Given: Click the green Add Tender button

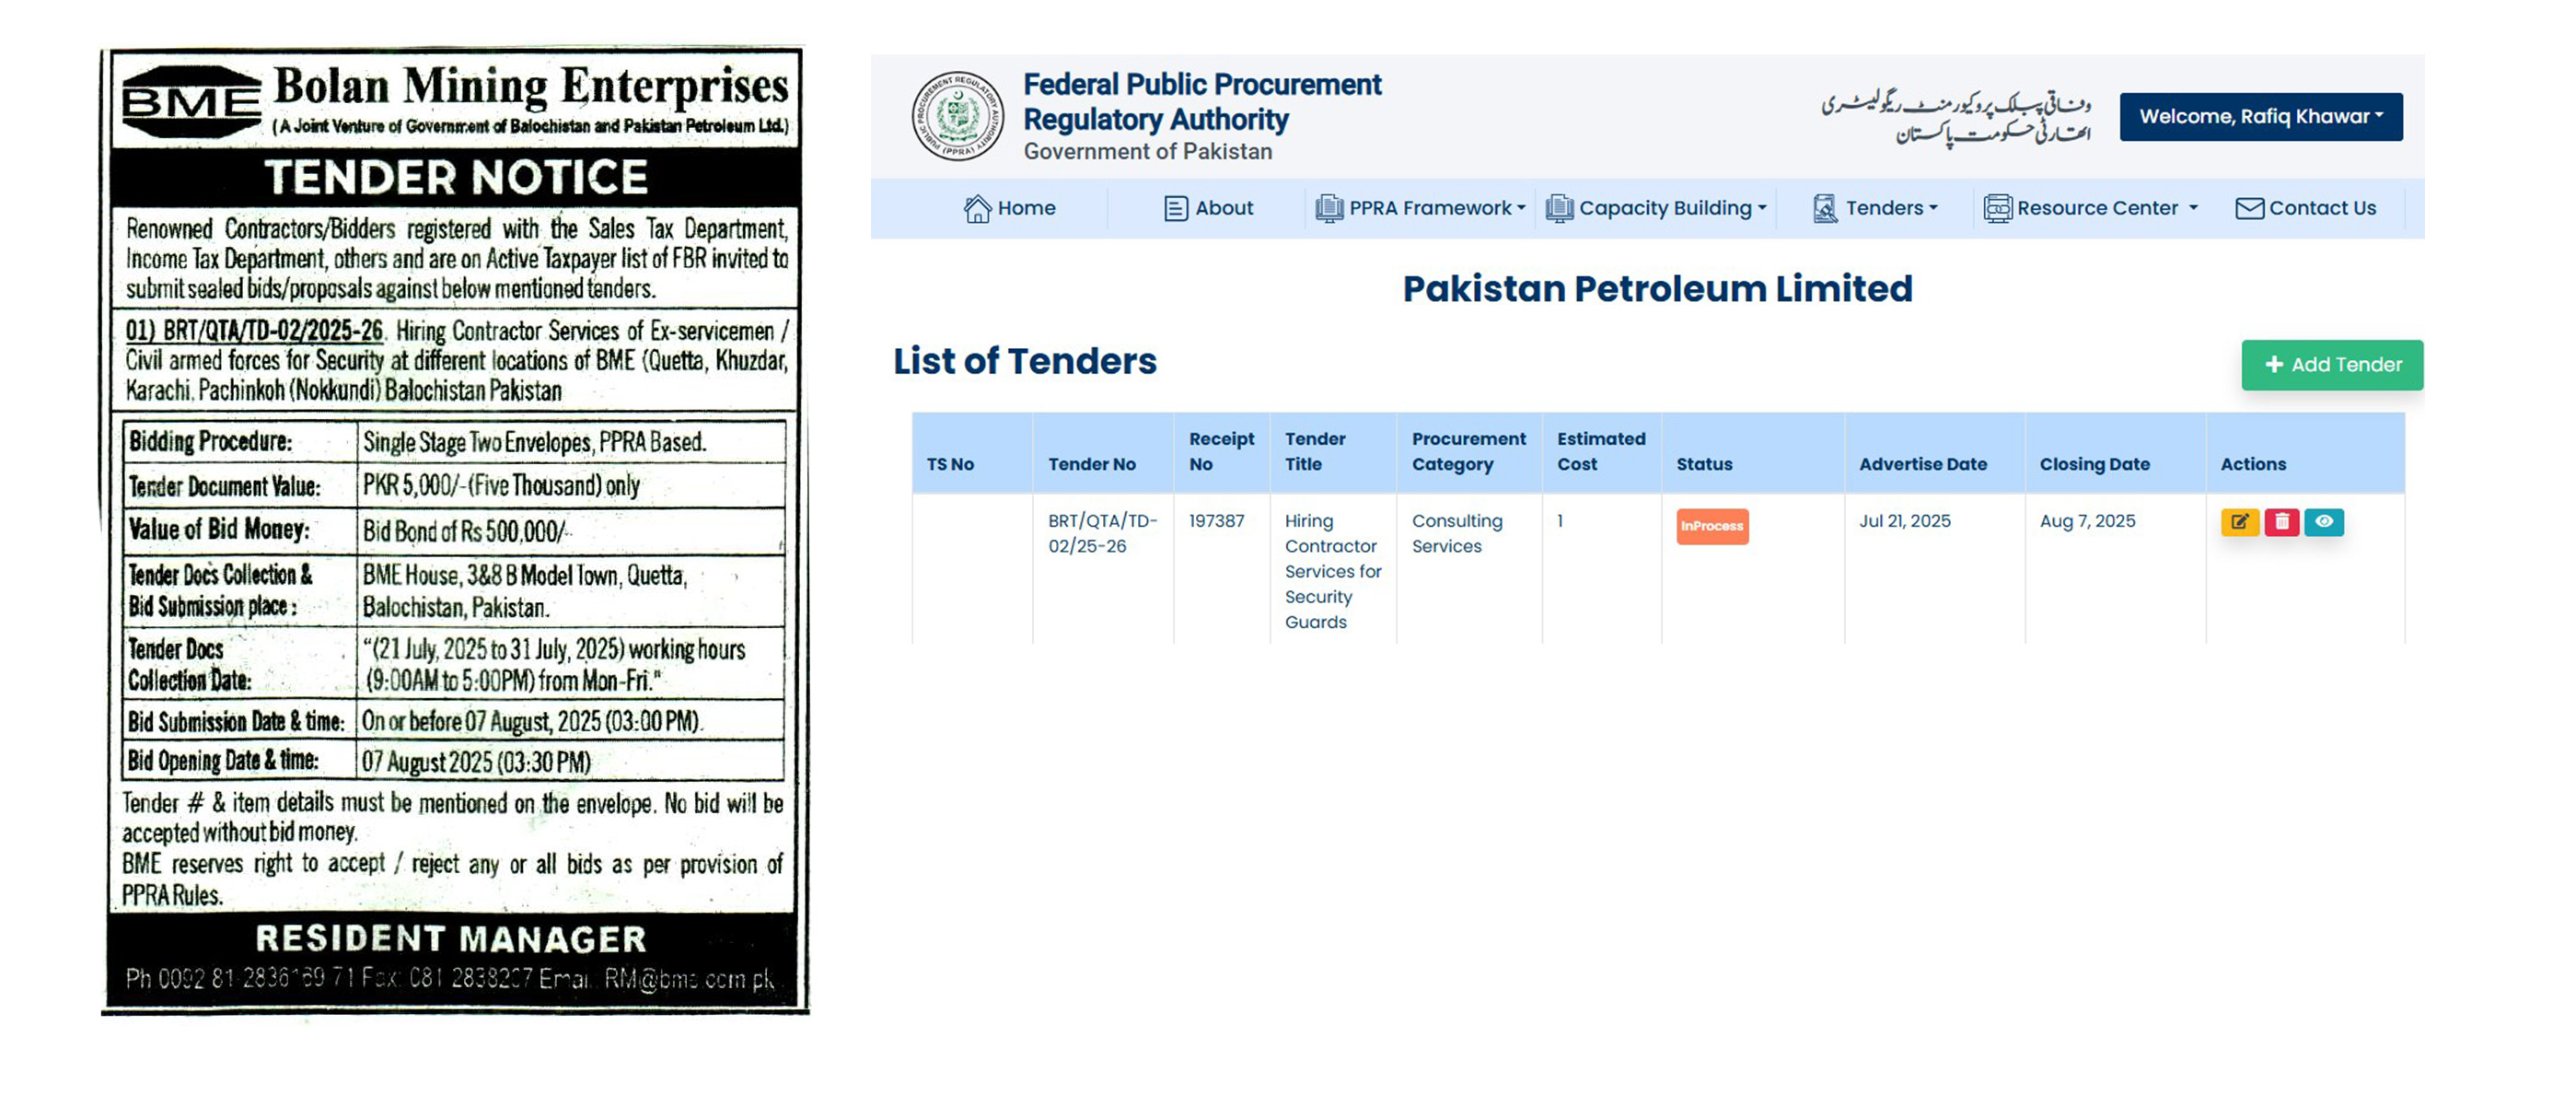Looking at the screenshot, I should (2331, 365).
